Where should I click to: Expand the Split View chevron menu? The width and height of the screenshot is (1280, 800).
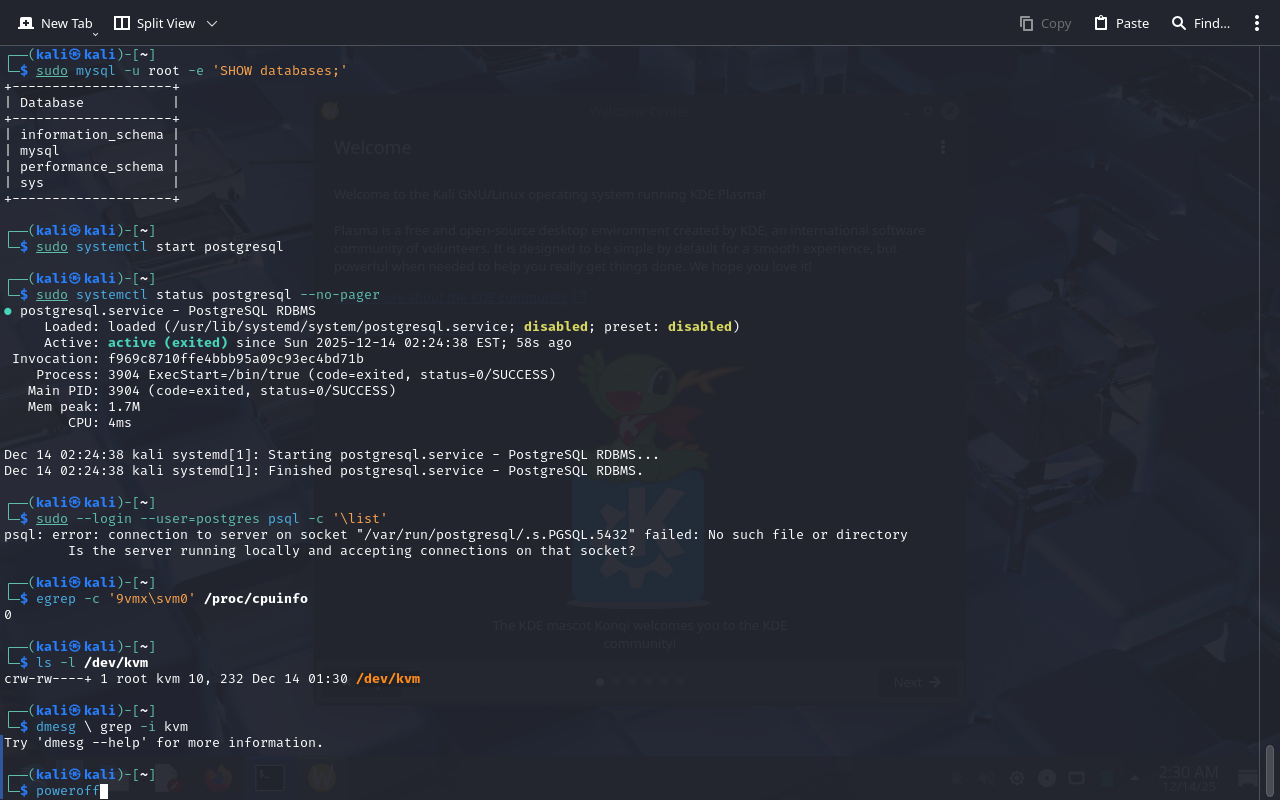pyautogui.click(x=212, y=23)
